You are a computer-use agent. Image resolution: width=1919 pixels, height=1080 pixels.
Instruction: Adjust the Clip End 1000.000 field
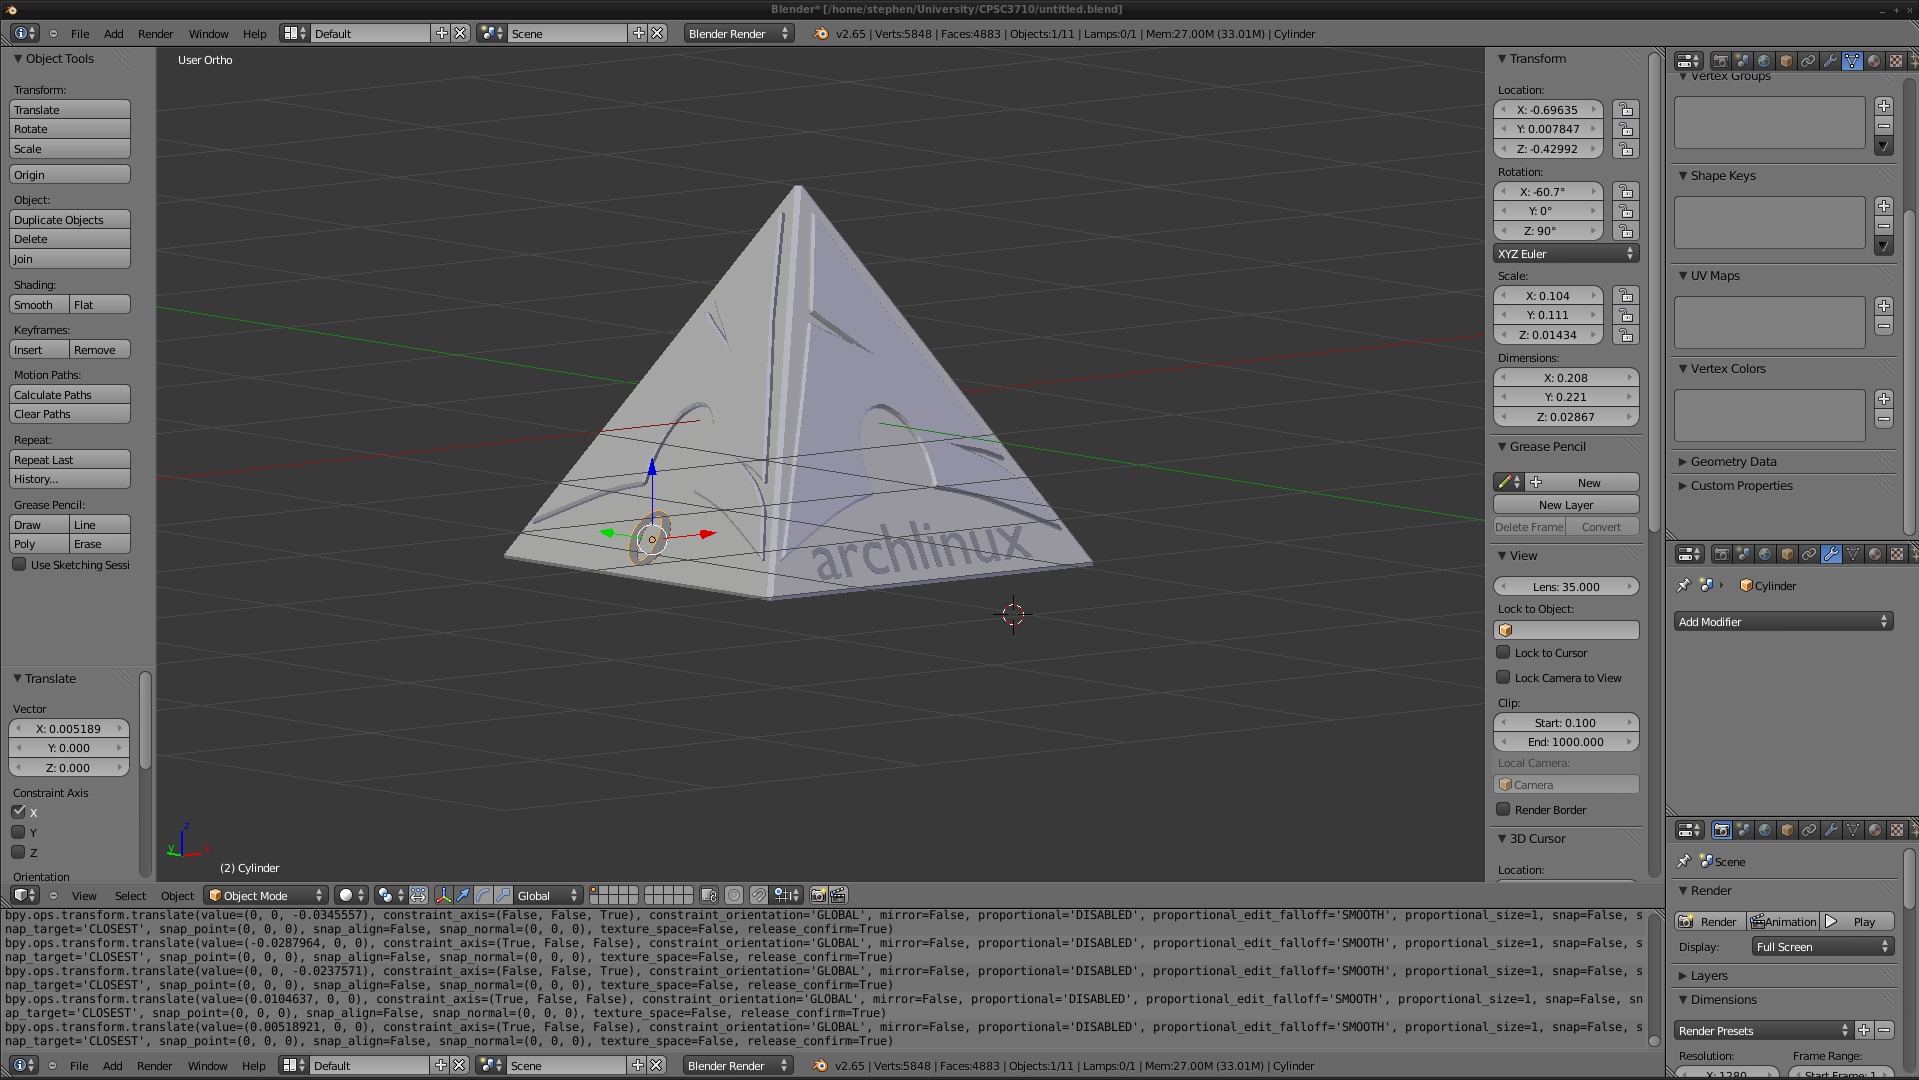pyautogui.click(x=1566, y=742)
